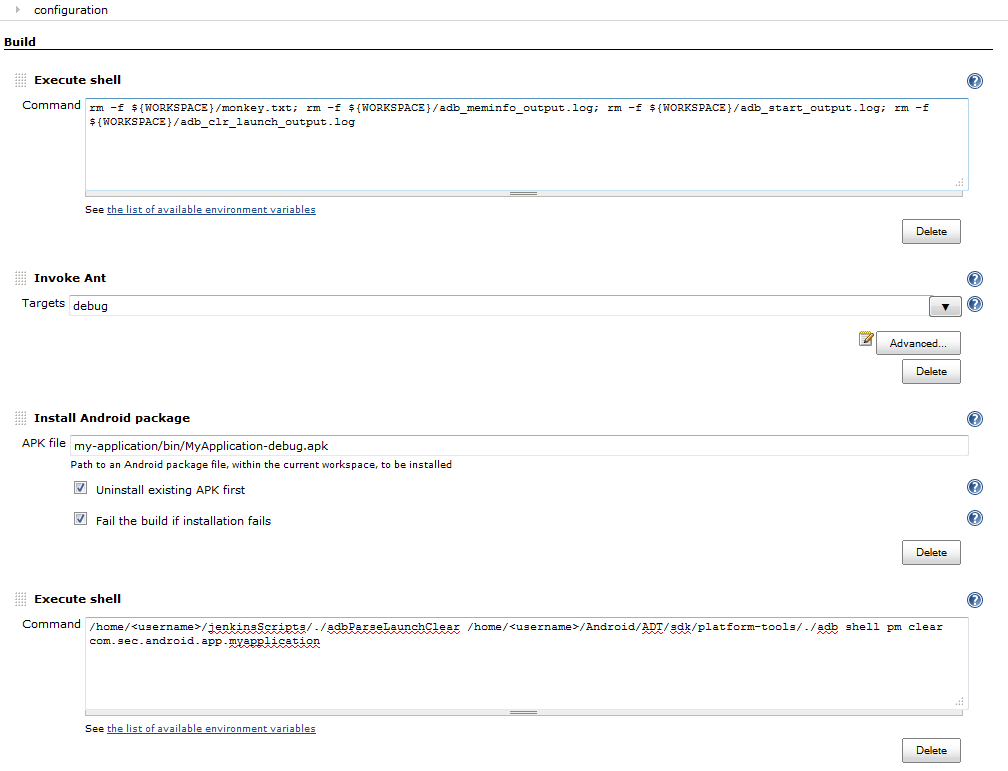Click the resize bar below the adbParseLaunchClear command box

[523, 712]
